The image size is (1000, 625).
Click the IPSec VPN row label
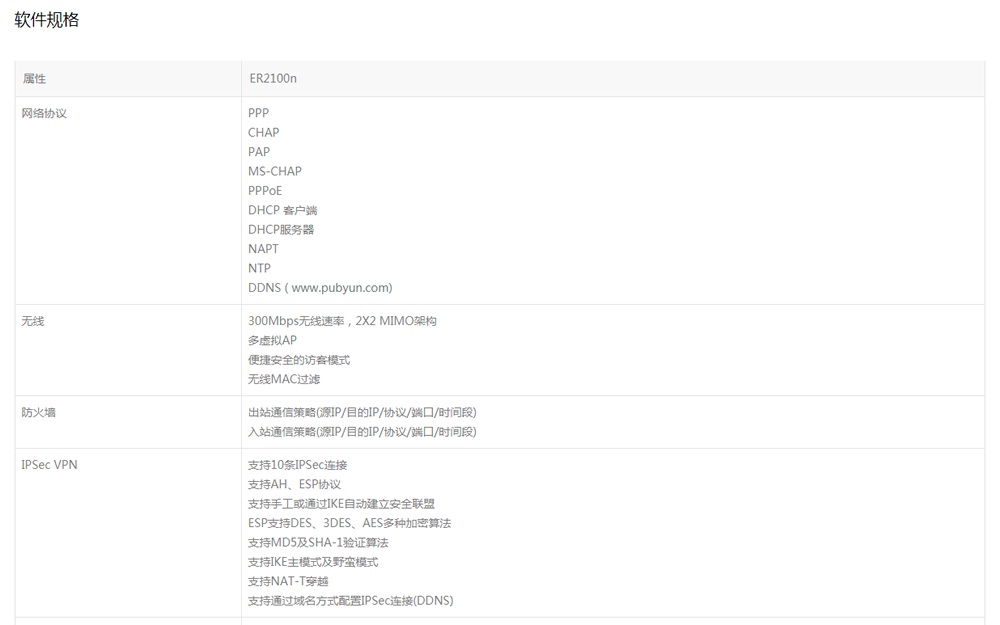[49, 465]
